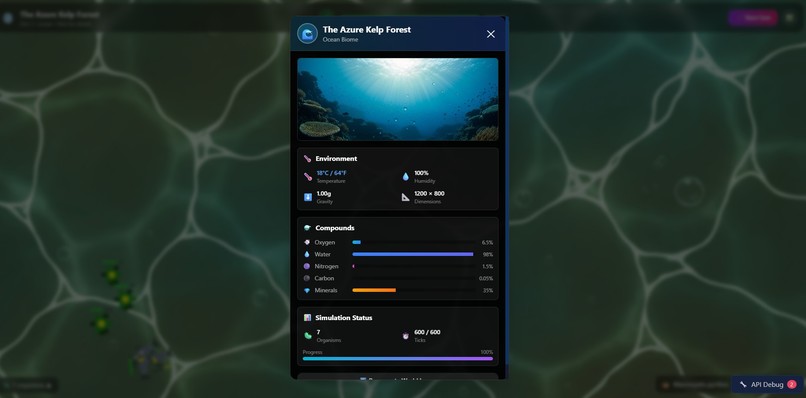Click the Progress 100% label
This screenshot has height=398, width=806.
click(x=486, y=352)
